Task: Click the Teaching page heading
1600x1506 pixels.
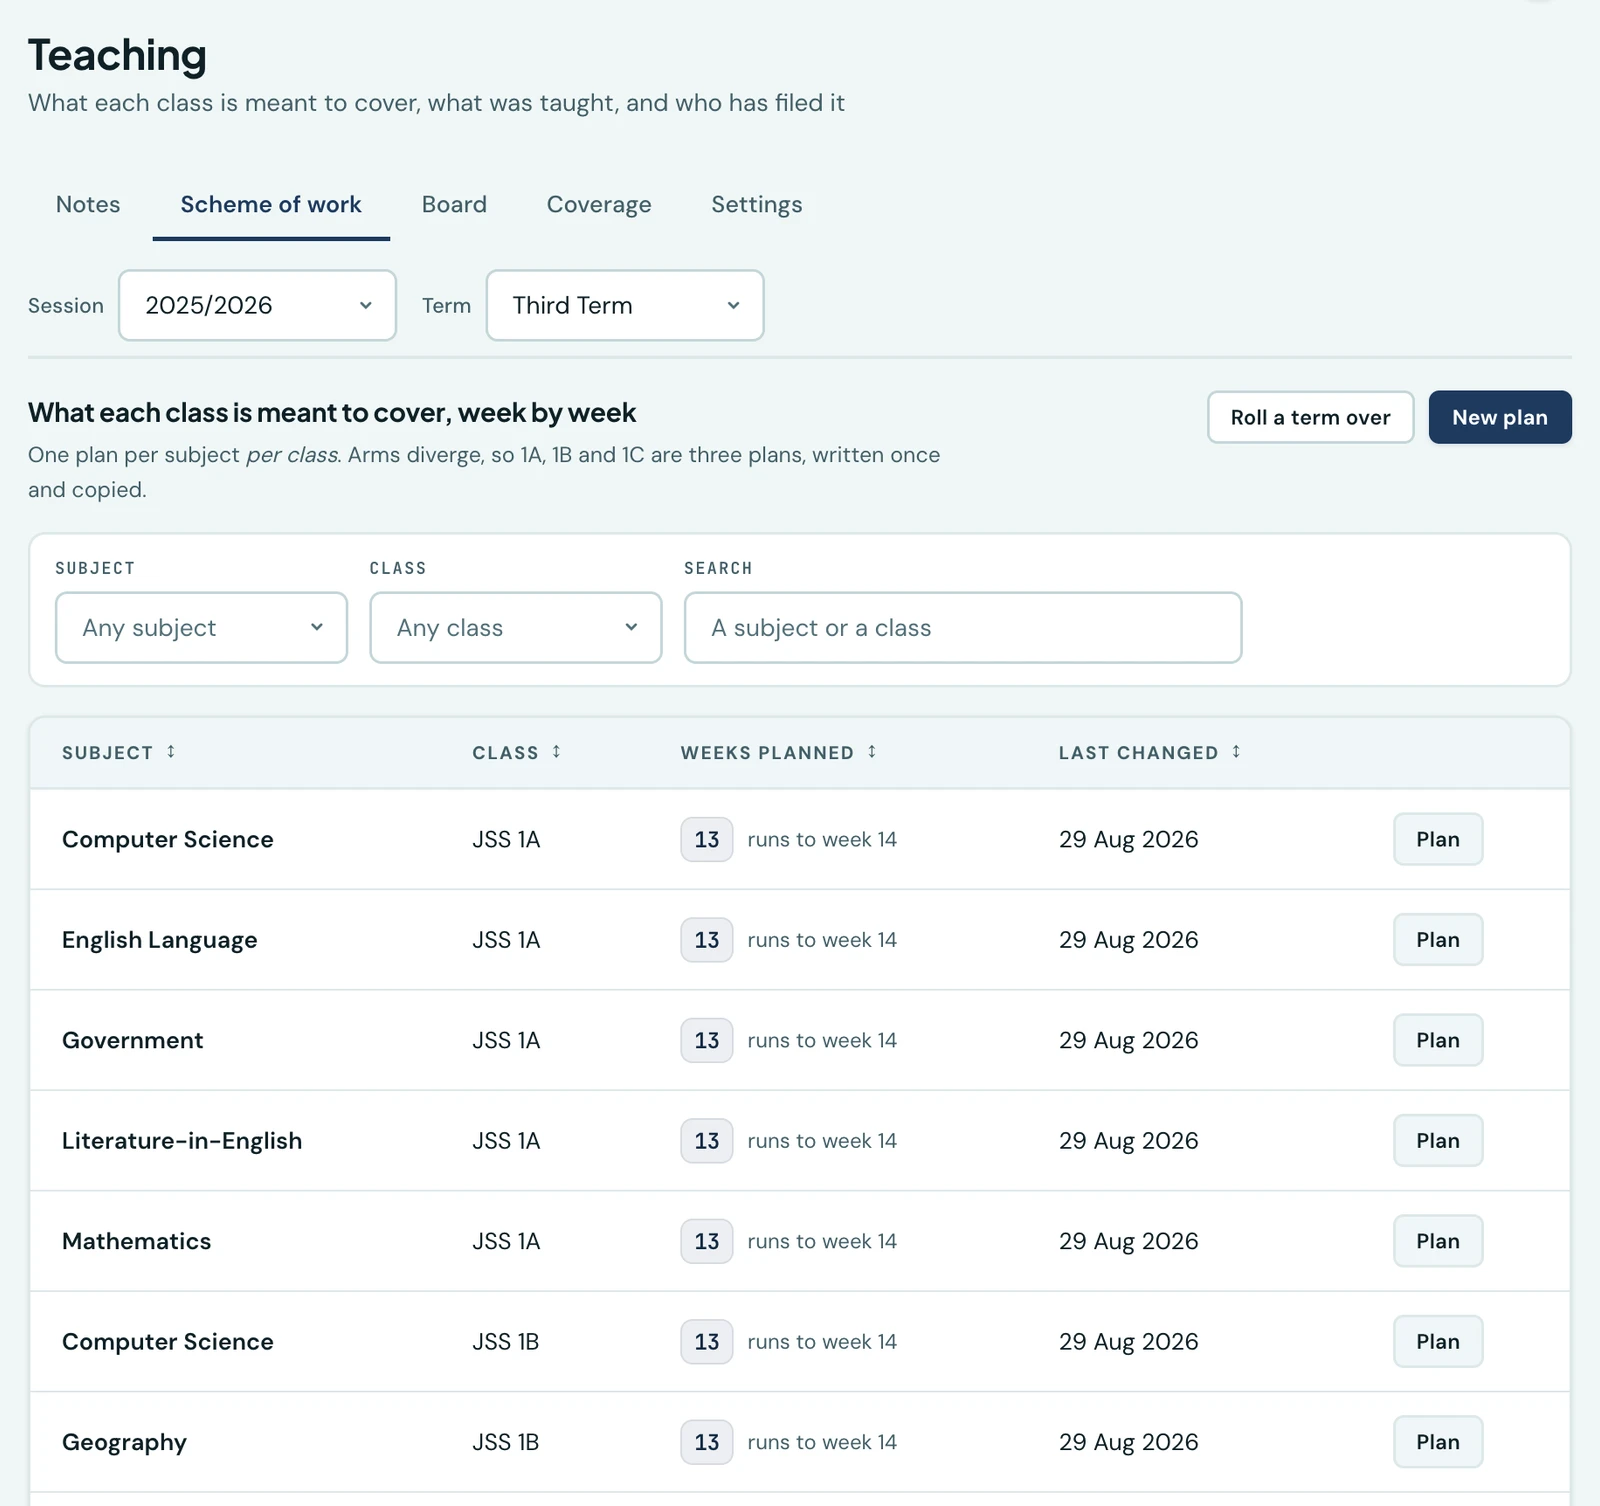Action: pyautogui.click(x=117, y=55)
